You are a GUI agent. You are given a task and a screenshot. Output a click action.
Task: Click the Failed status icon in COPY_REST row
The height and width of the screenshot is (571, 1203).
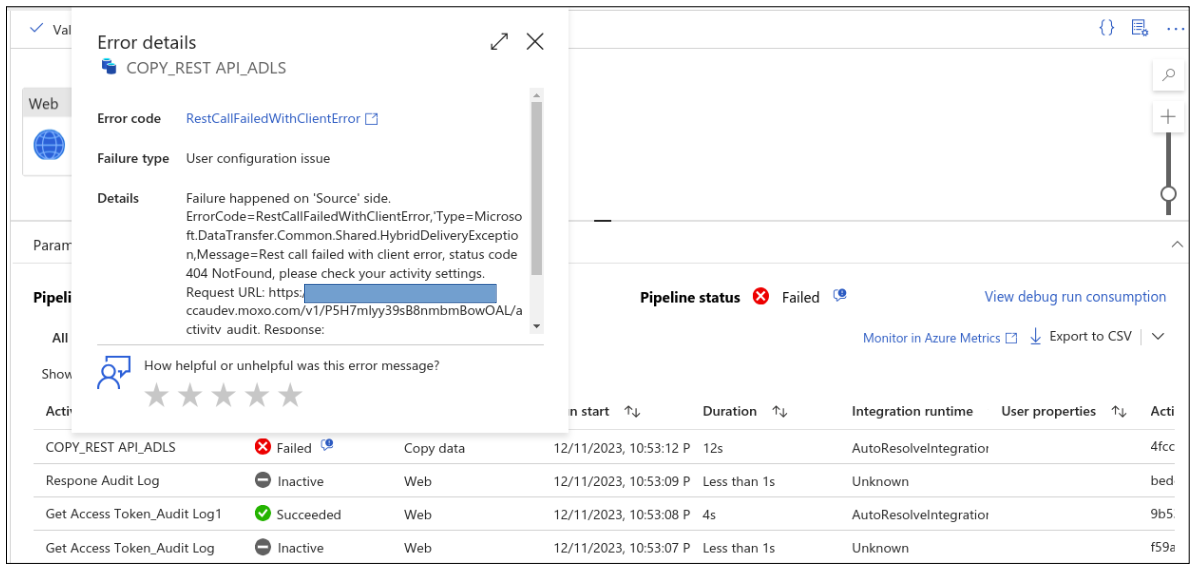click(x=263, y=447)
